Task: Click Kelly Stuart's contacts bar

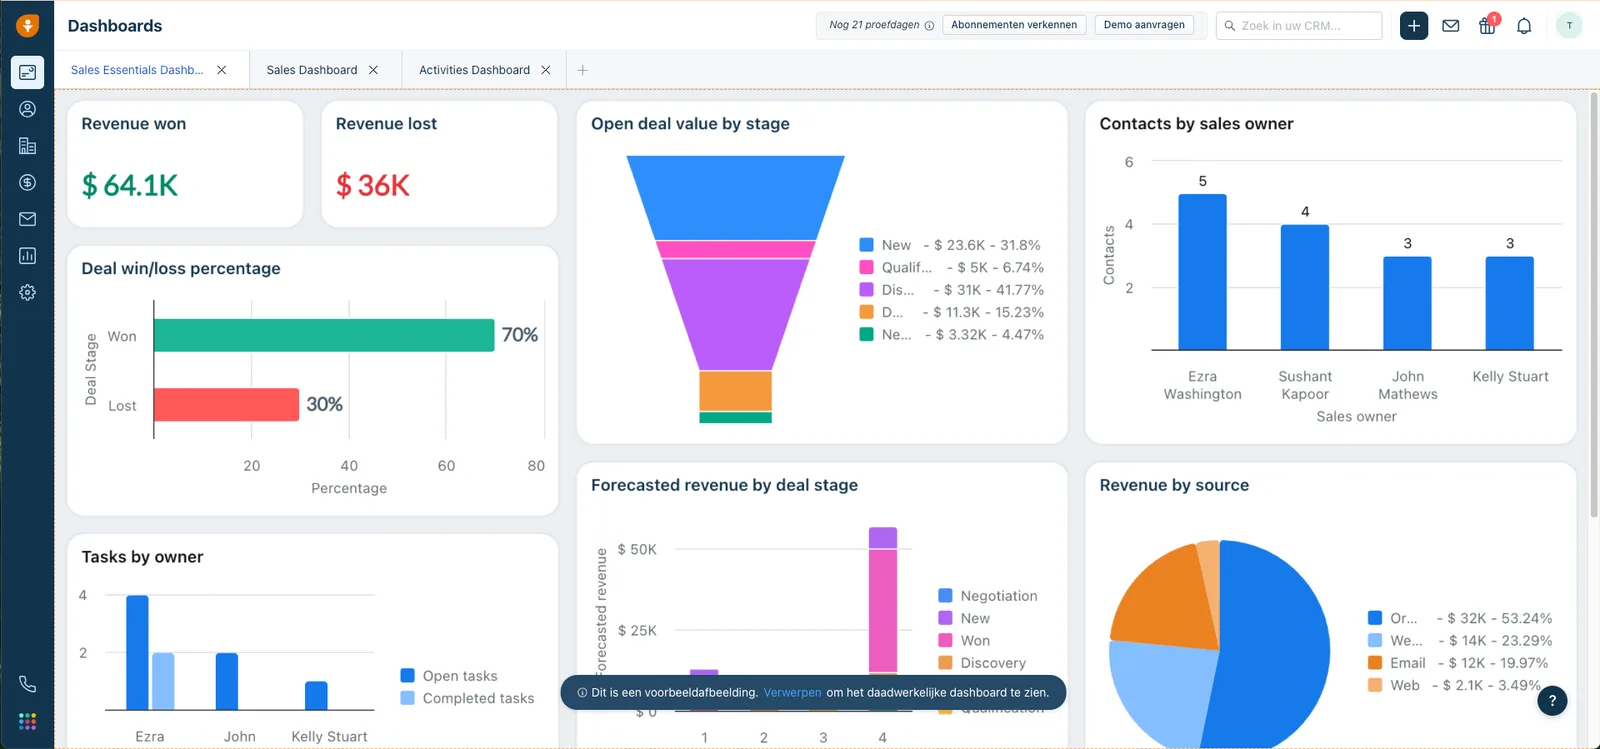Action: tap(1510, 303)
